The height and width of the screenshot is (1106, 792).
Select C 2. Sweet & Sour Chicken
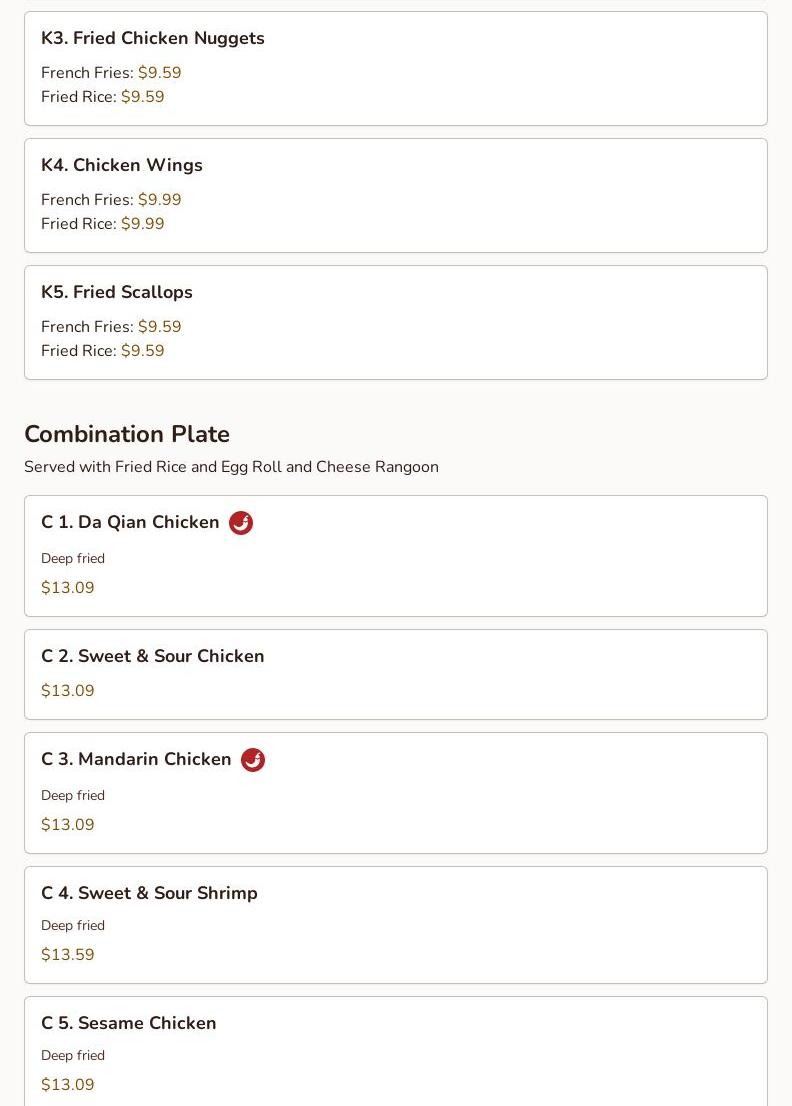click(153, 656)
